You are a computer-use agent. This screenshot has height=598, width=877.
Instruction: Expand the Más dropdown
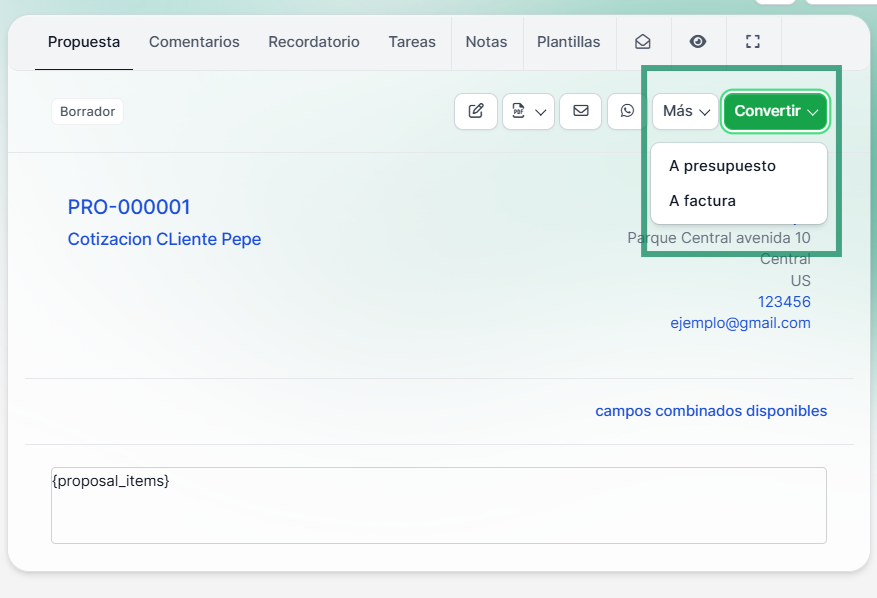(x=686, y=111)
